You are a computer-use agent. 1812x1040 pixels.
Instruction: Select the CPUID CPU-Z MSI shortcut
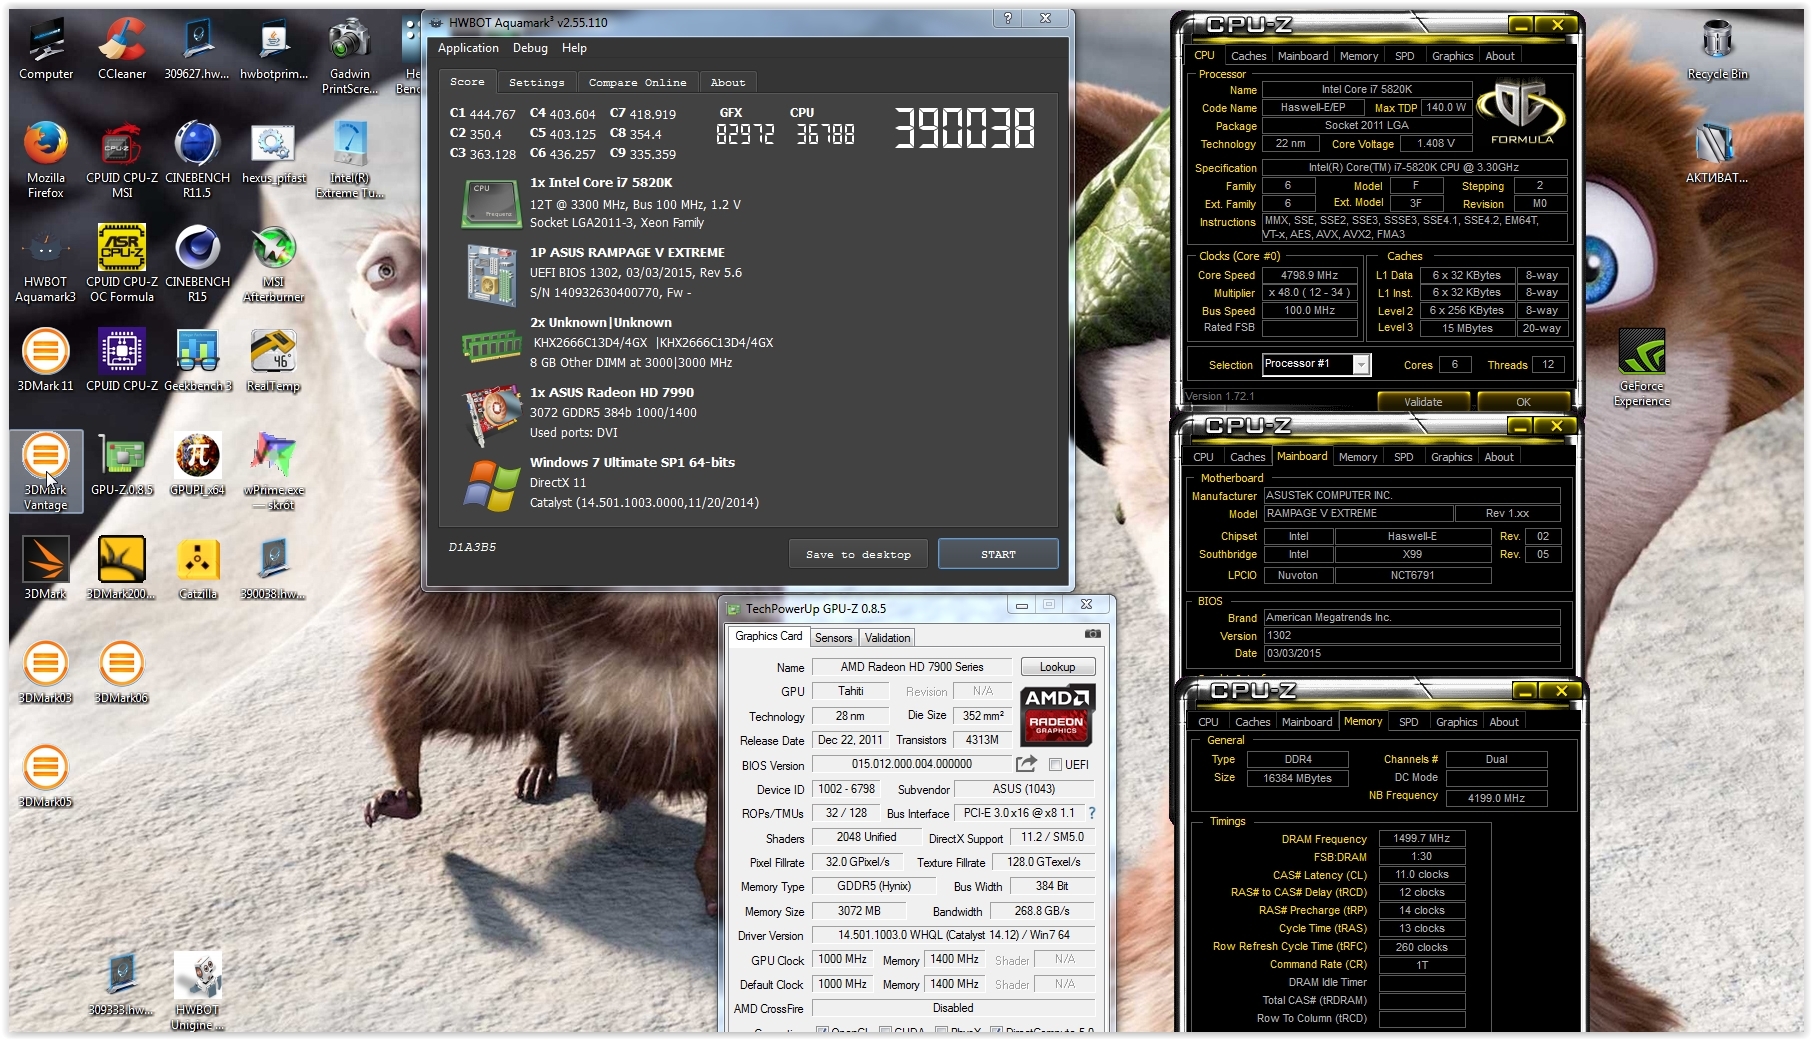tap(122, 159)
